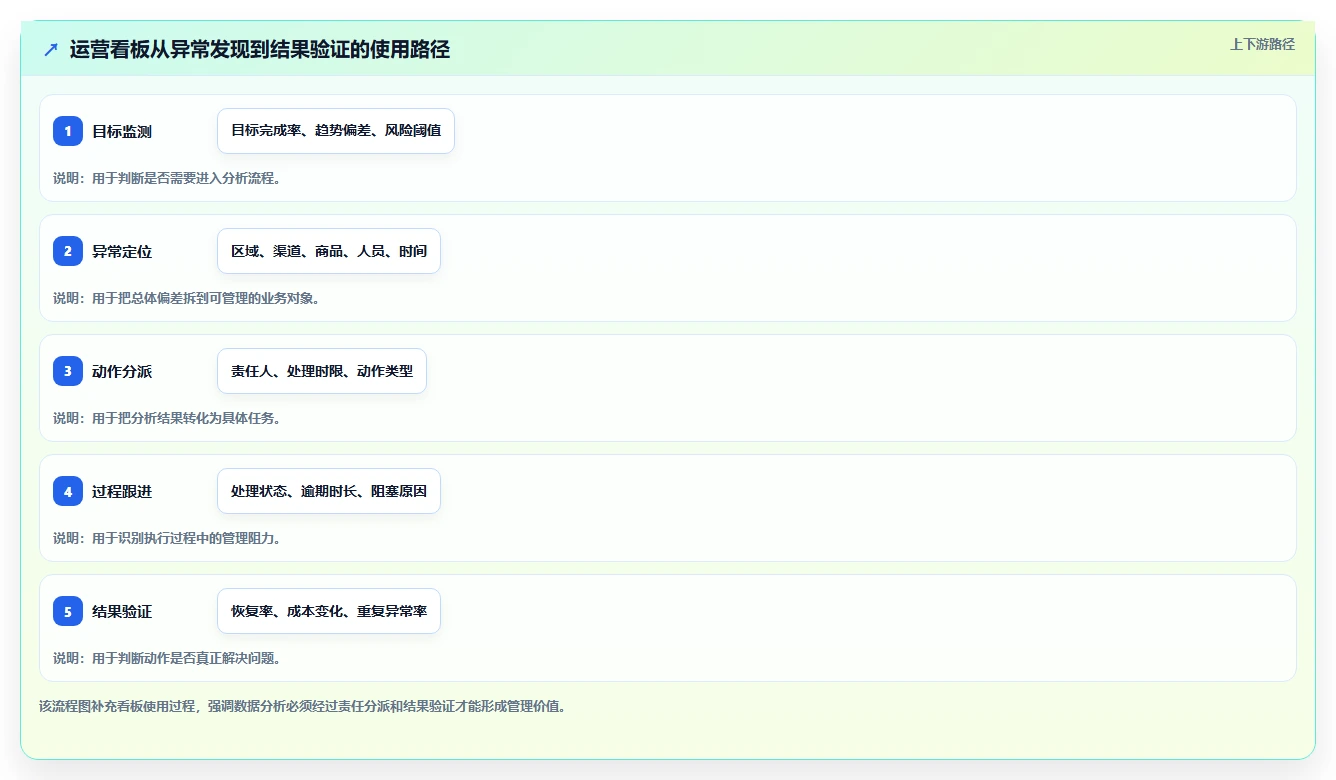Open the 恢复率、成本变化、重复异常率 chip
1336x780 pixels.
tap(329, 611)
